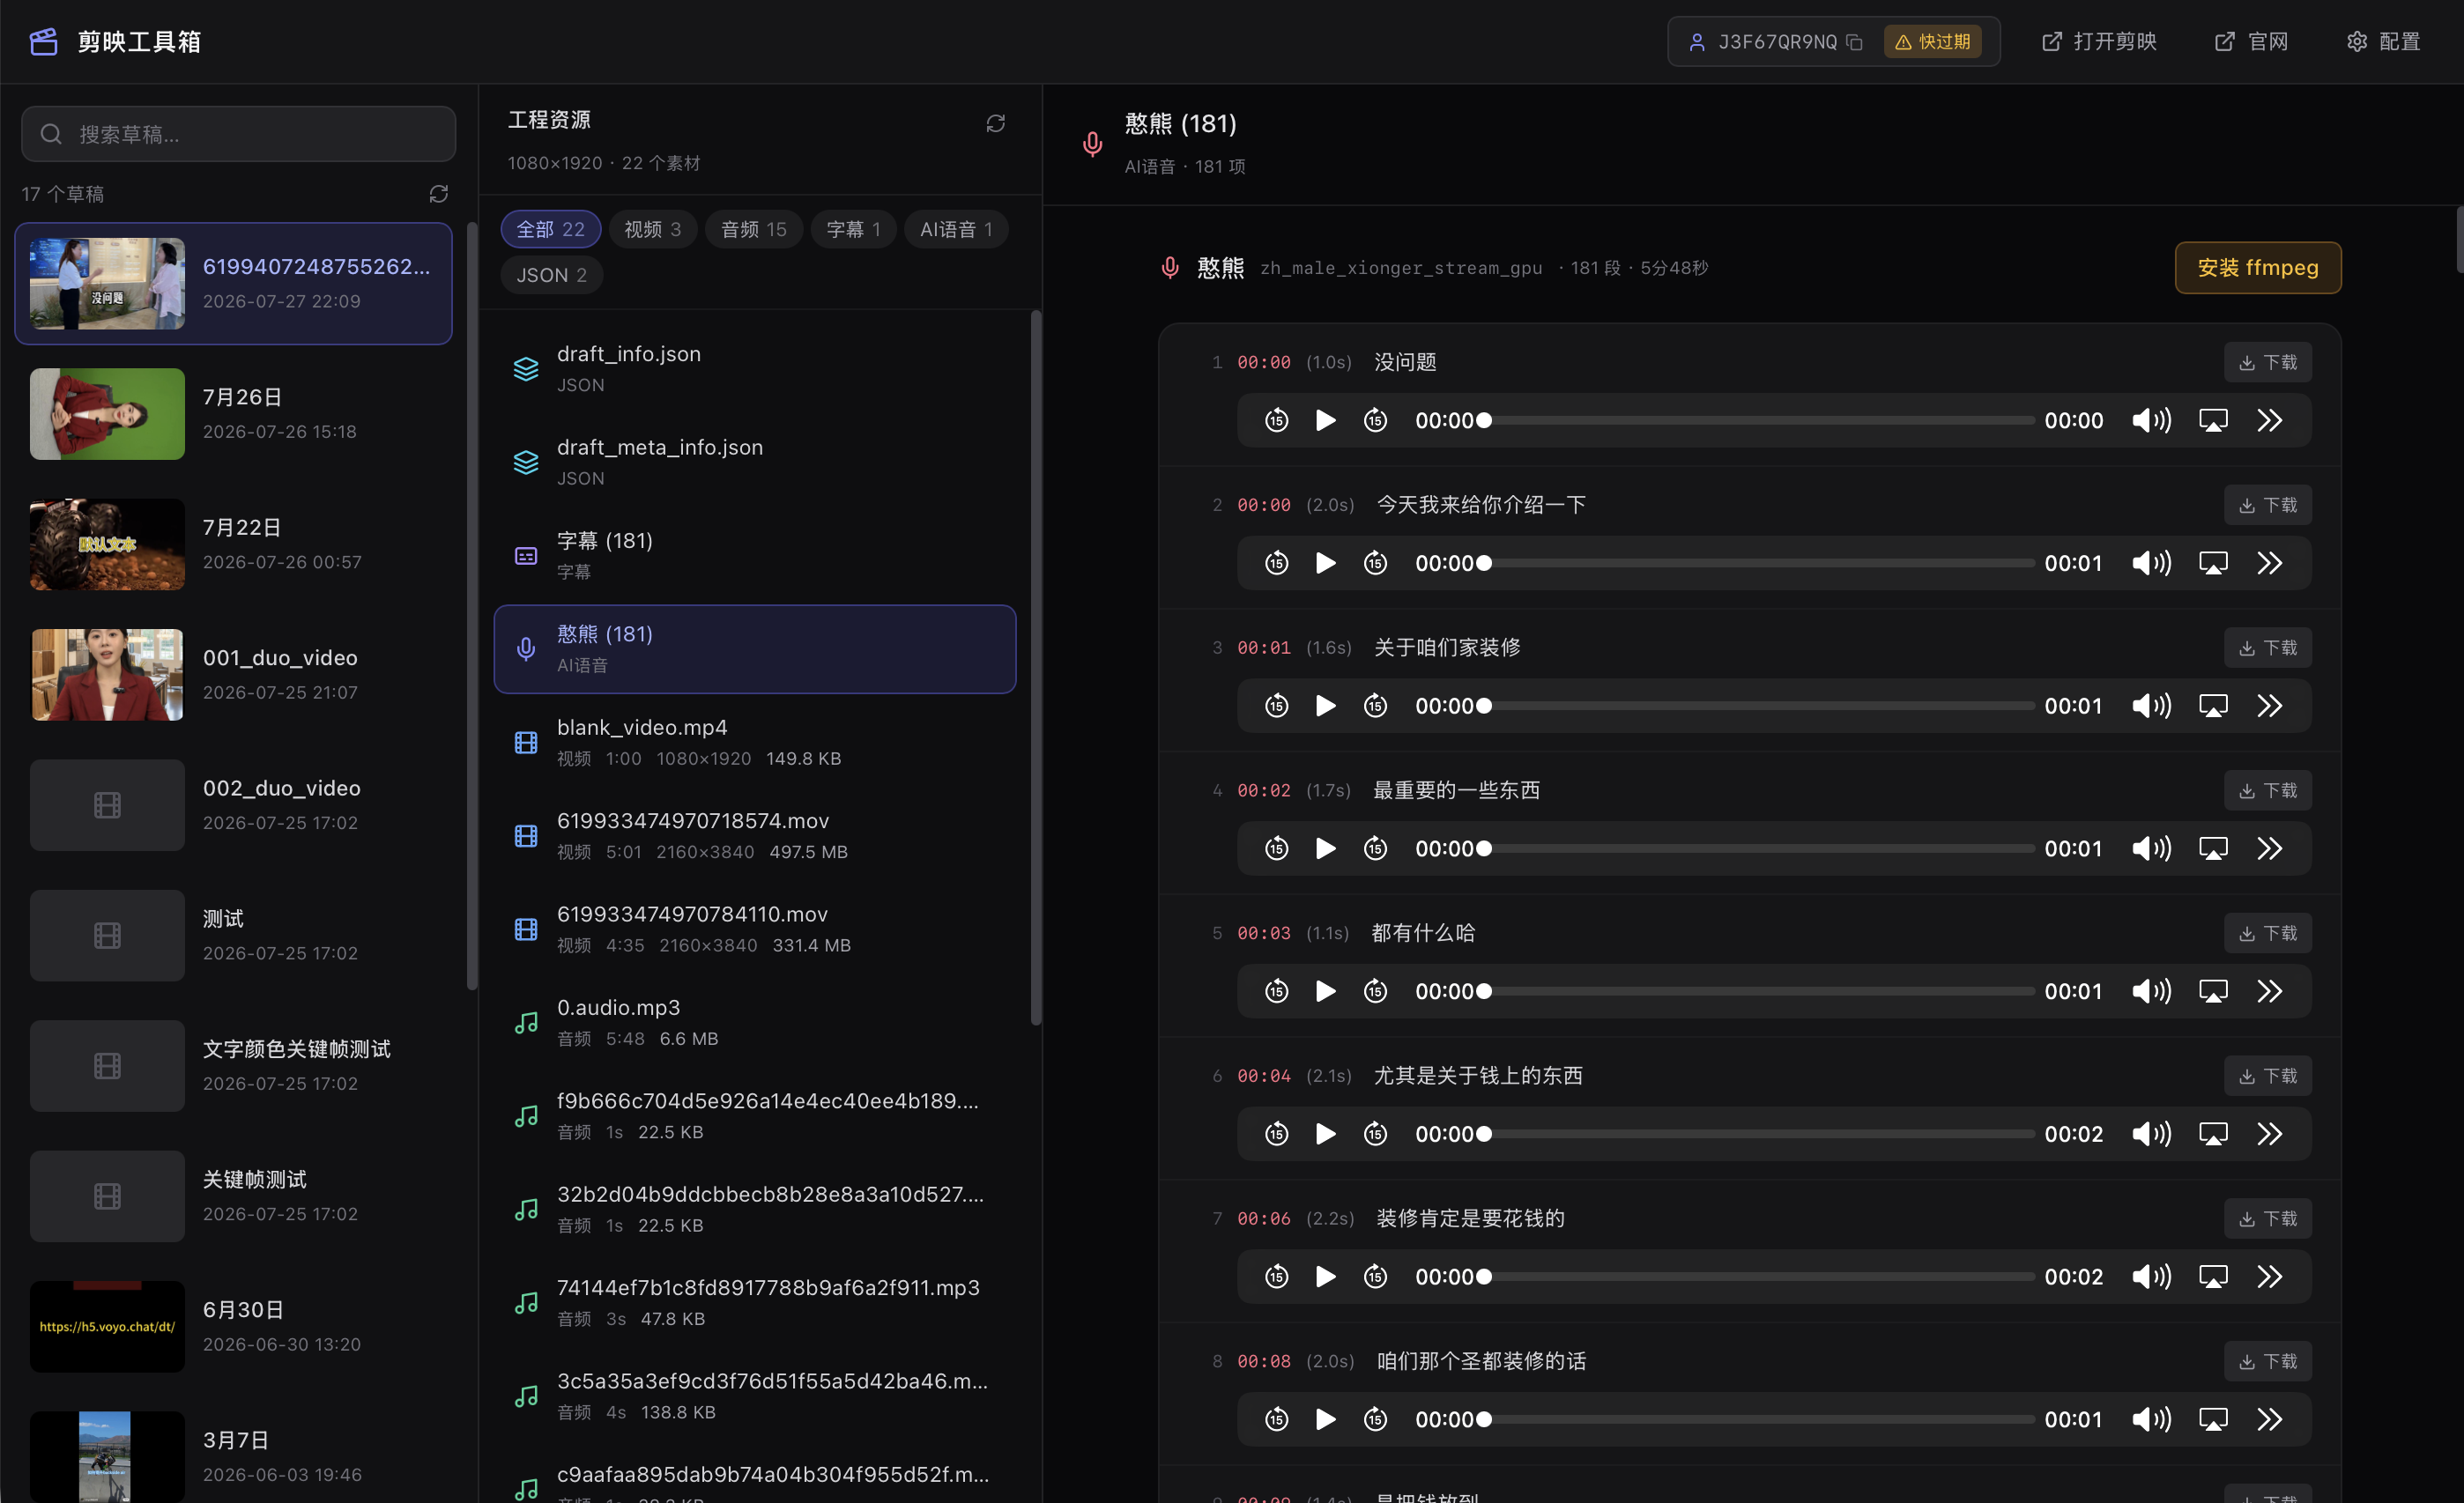This screenshot has width=2464, height=1503.
Task: Click the clapperboard app logo icon
Action: click(x=43, y=41)
